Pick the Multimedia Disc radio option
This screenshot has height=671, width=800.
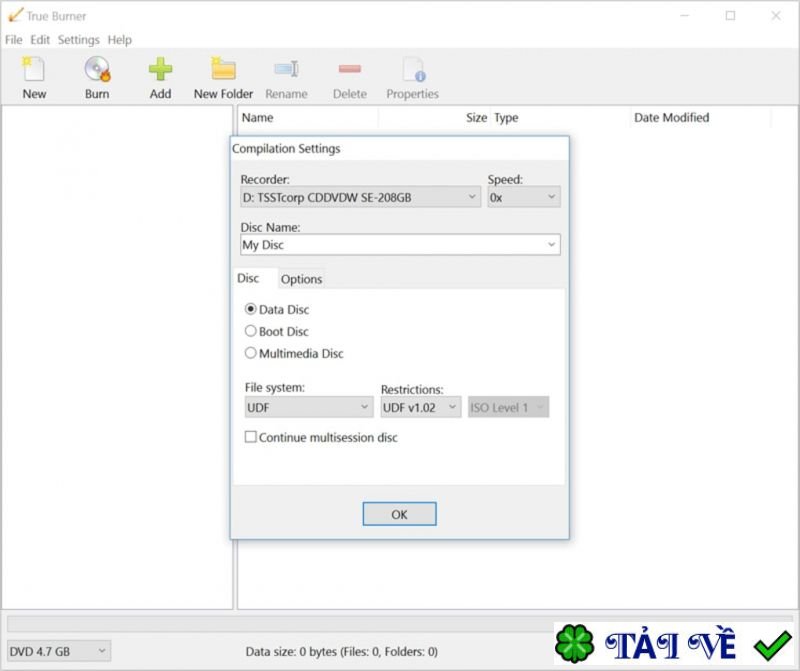(x=251, y=353)
